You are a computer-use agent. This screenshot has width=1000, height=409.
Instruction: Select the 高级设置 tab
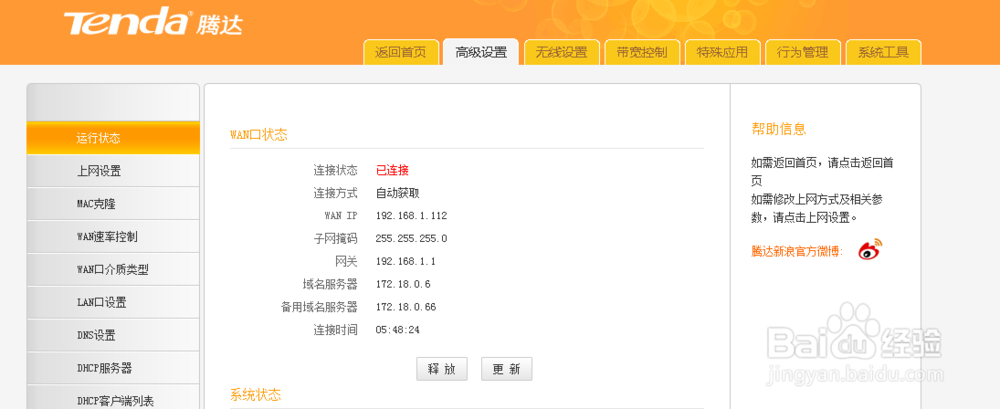coord(481,52)
